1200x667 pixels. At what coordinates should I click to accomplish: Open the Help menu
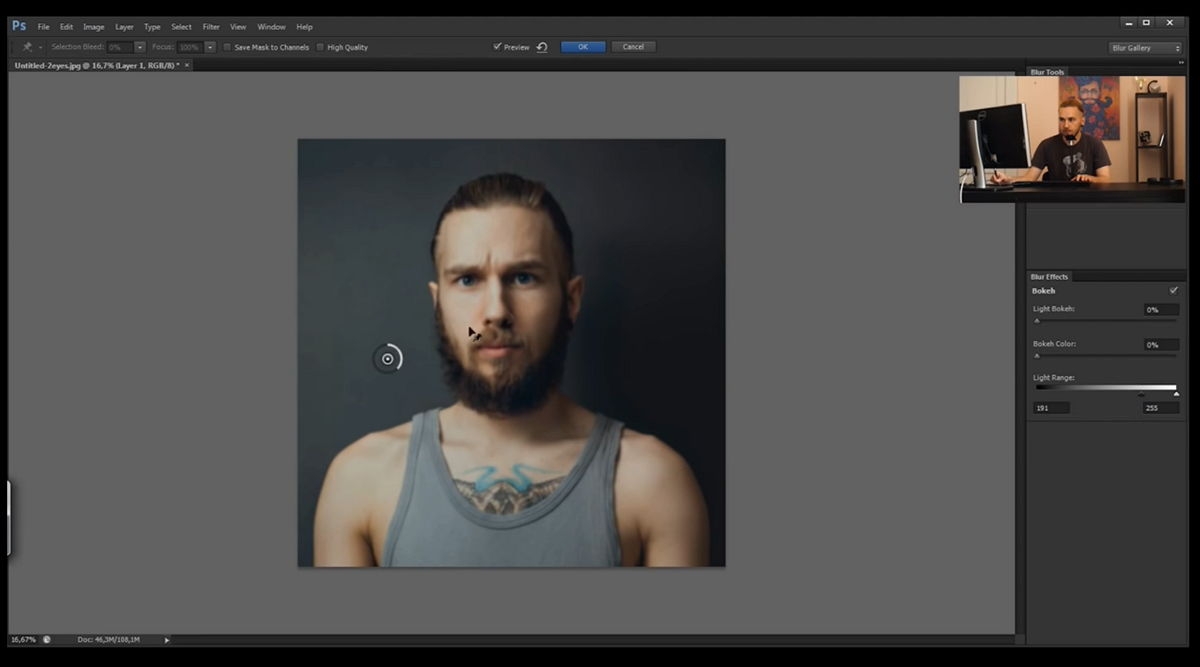pos(304,27)
